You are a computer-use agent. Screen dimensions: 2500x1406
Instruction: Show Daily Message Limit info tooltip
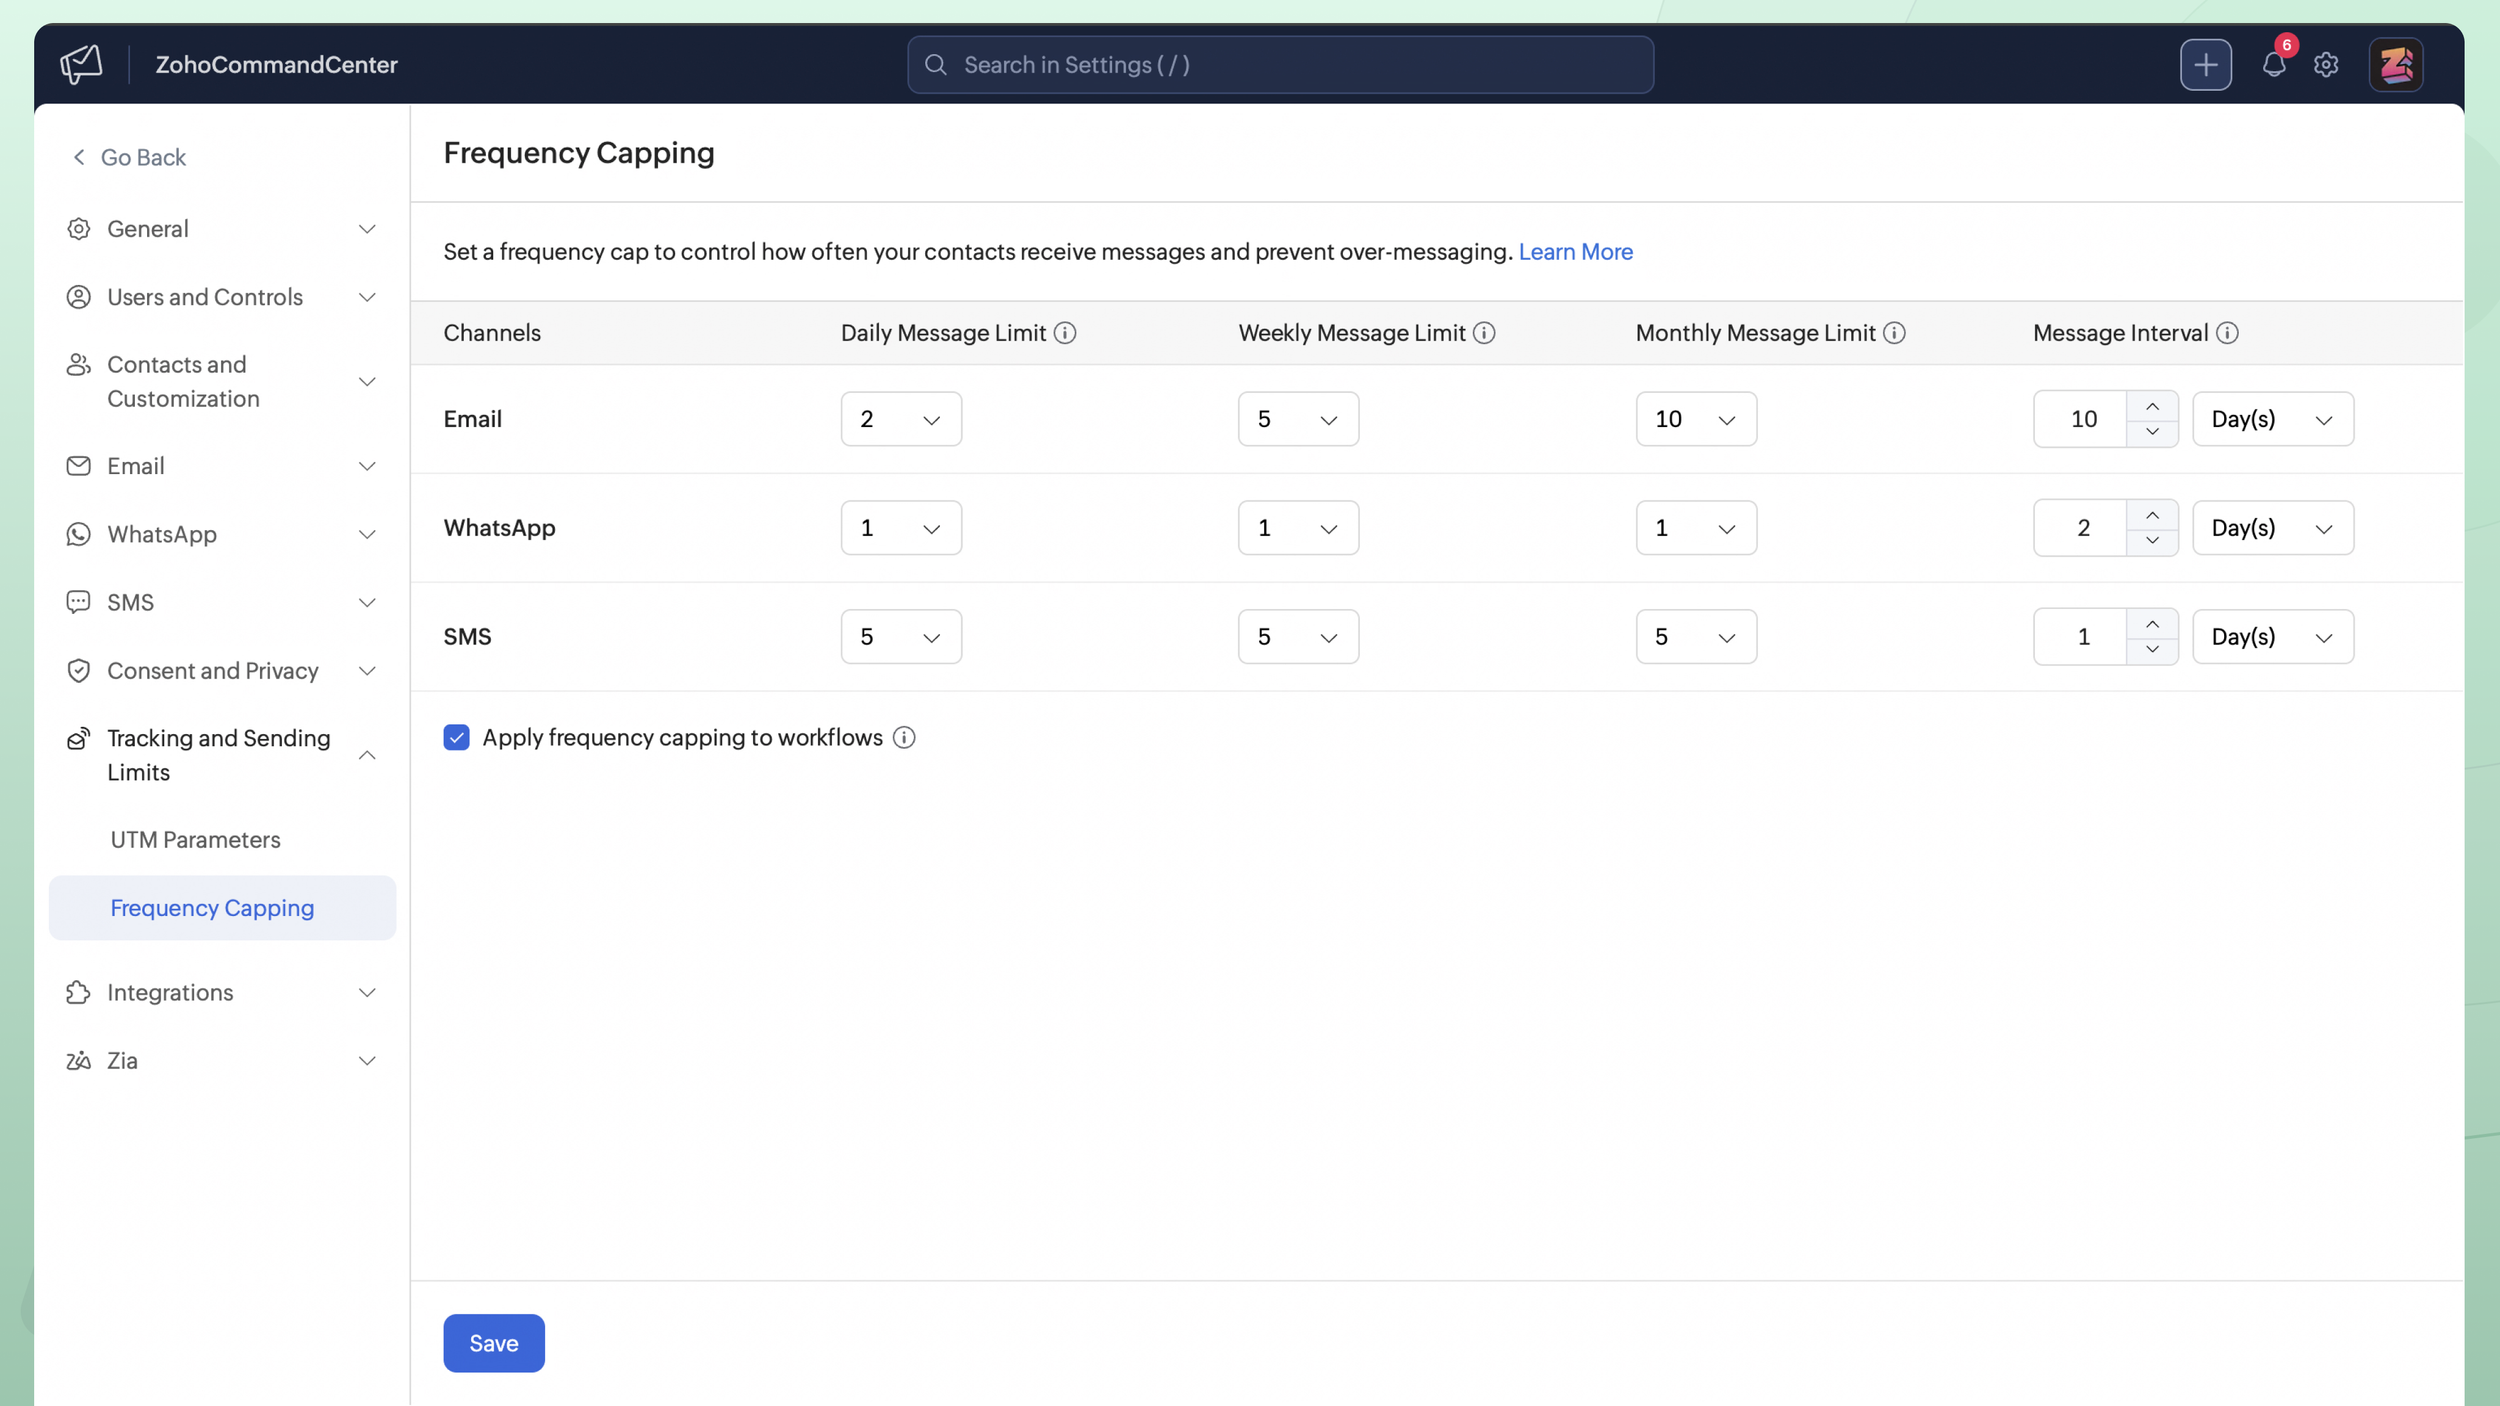click(x=1065, y=333)
